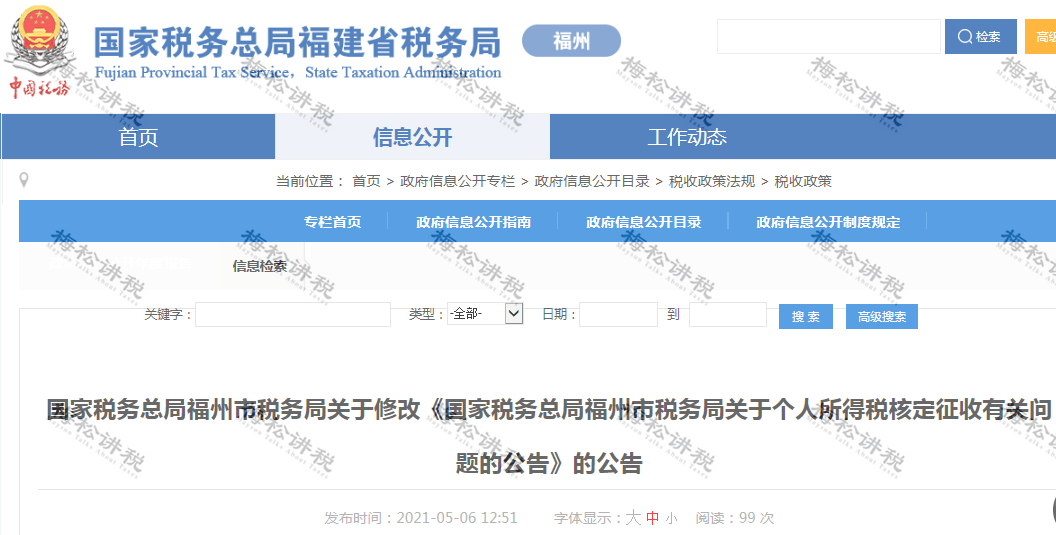Go to the 首页 main tab
This screenshot has height=535, width=1056.
138,137
